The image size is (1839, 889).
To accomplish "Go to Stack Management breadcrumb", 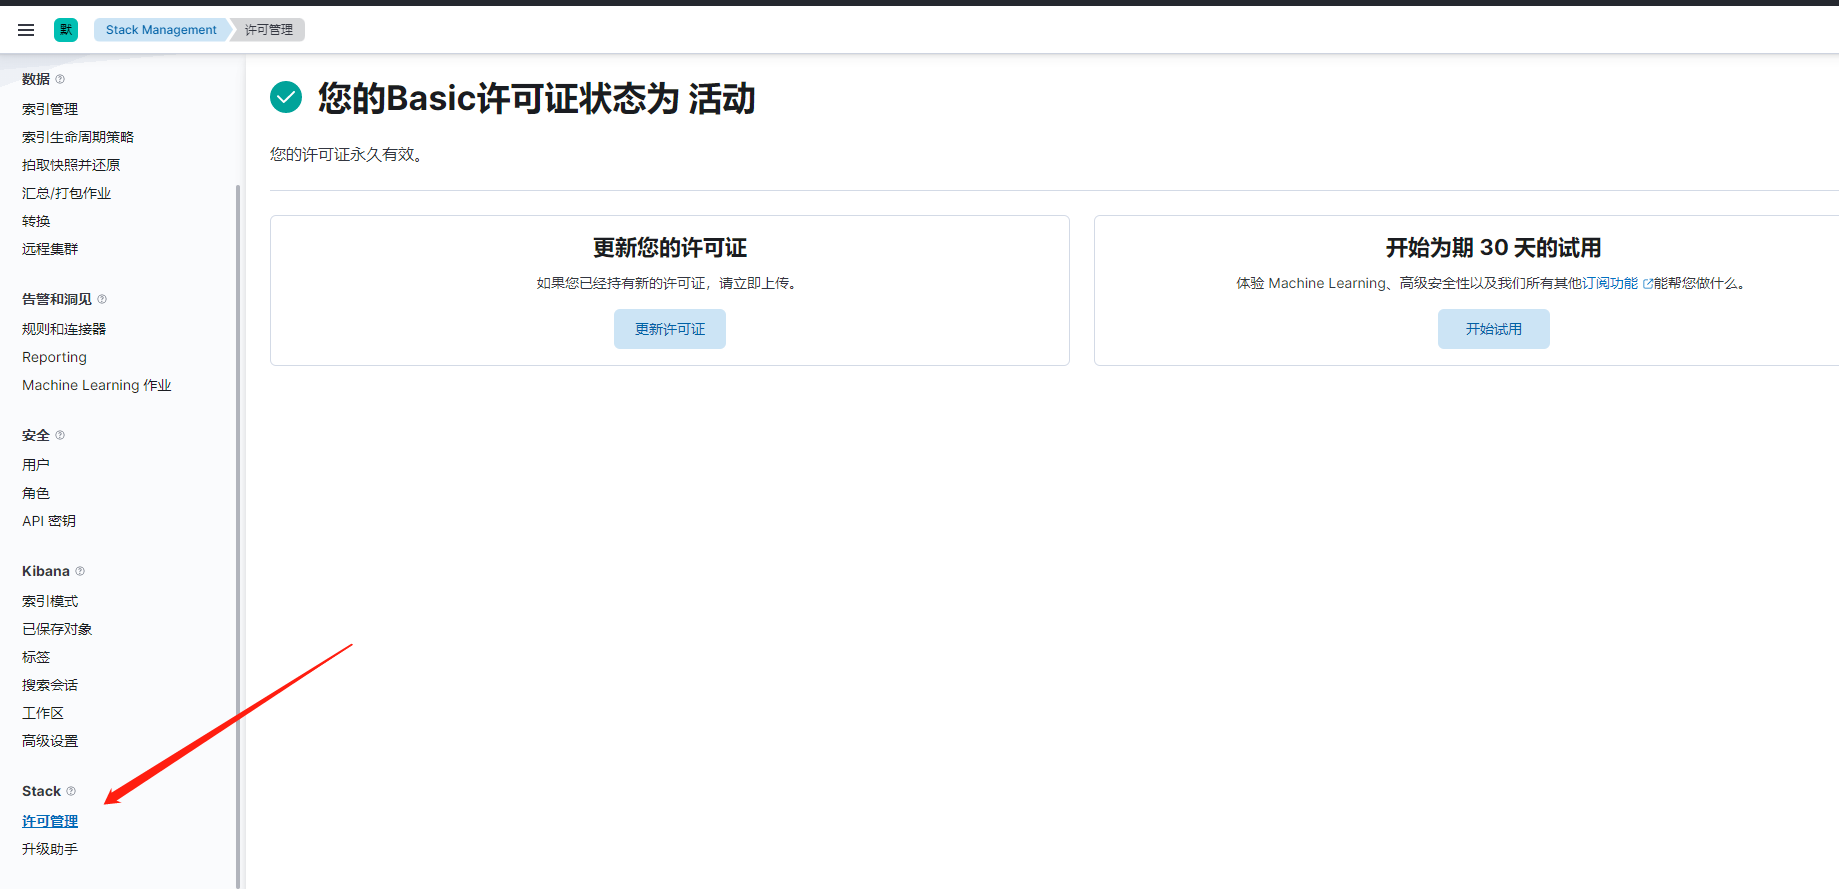I will coord(161,30).
